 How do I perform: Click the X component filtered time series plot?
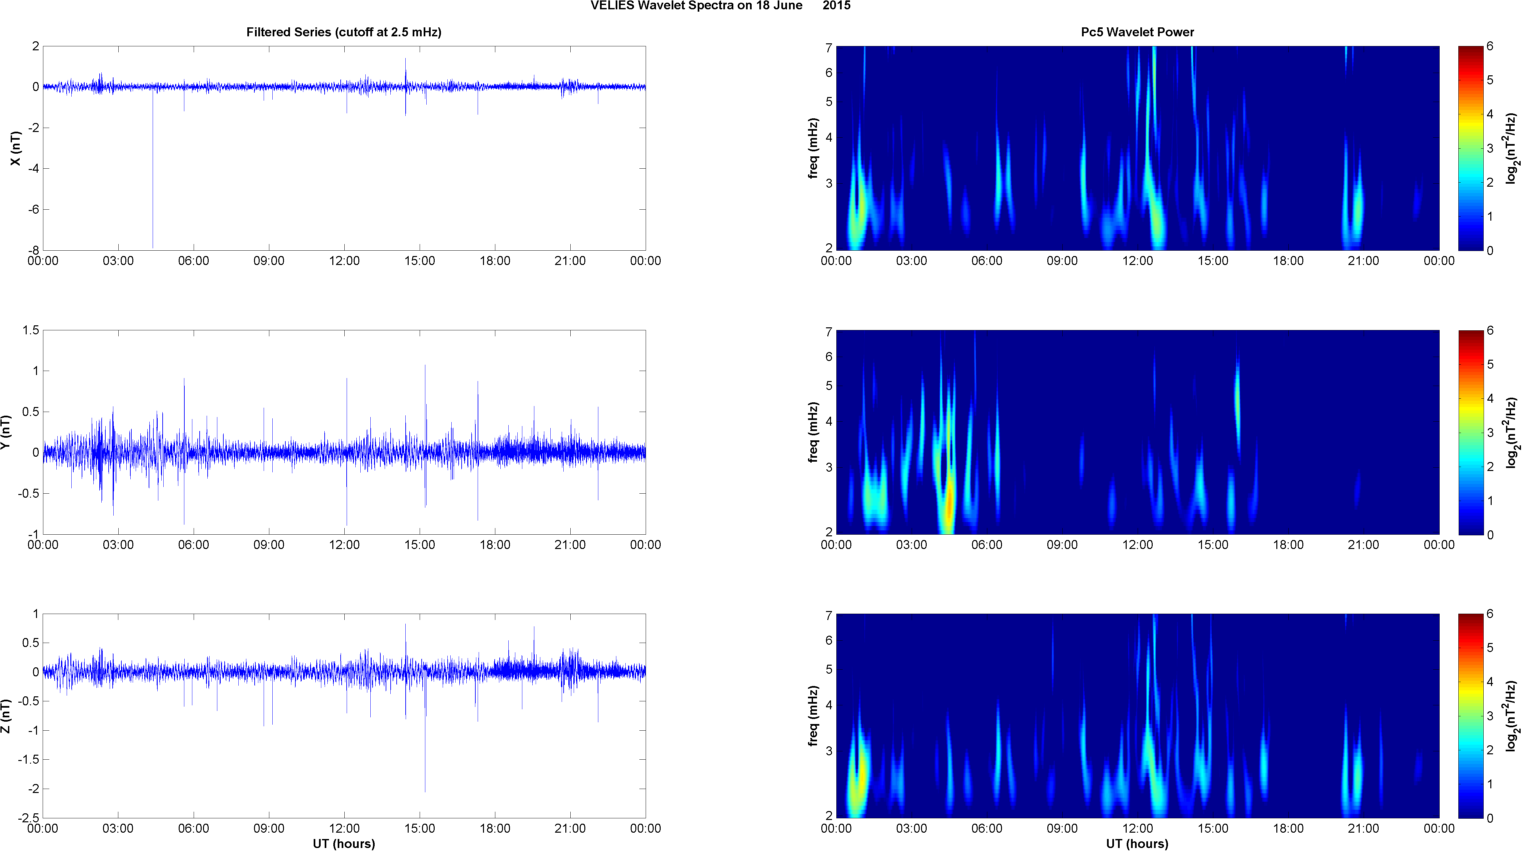344,148
